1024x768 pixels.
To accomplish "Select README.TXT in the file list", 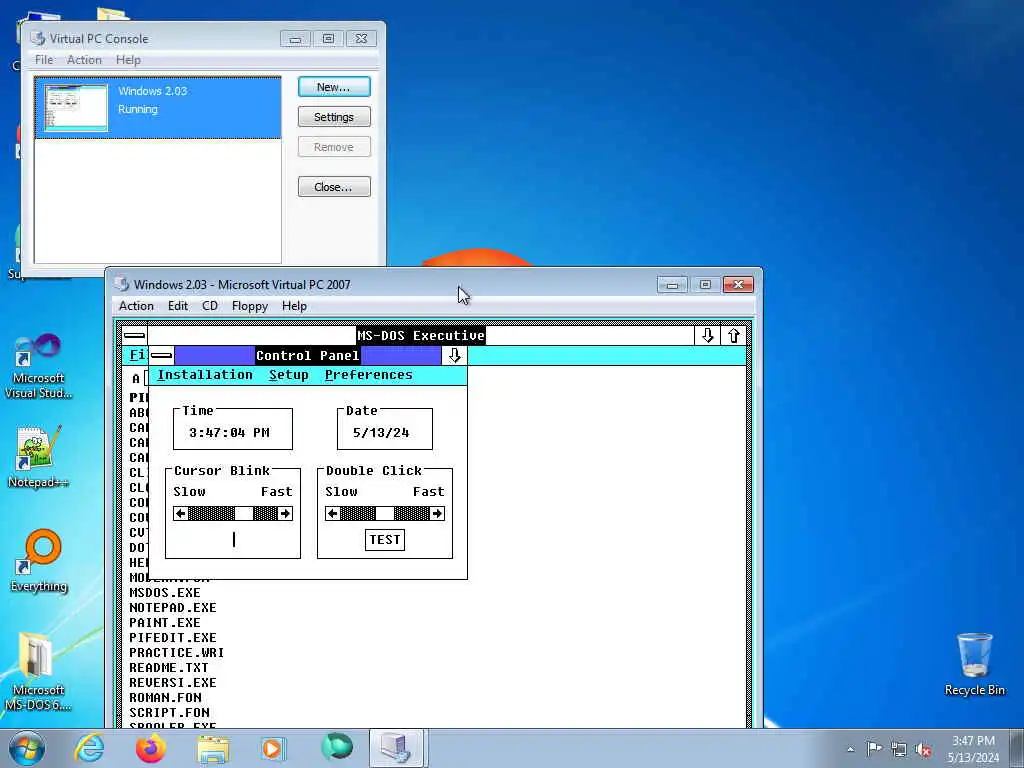I will [168, 667].
